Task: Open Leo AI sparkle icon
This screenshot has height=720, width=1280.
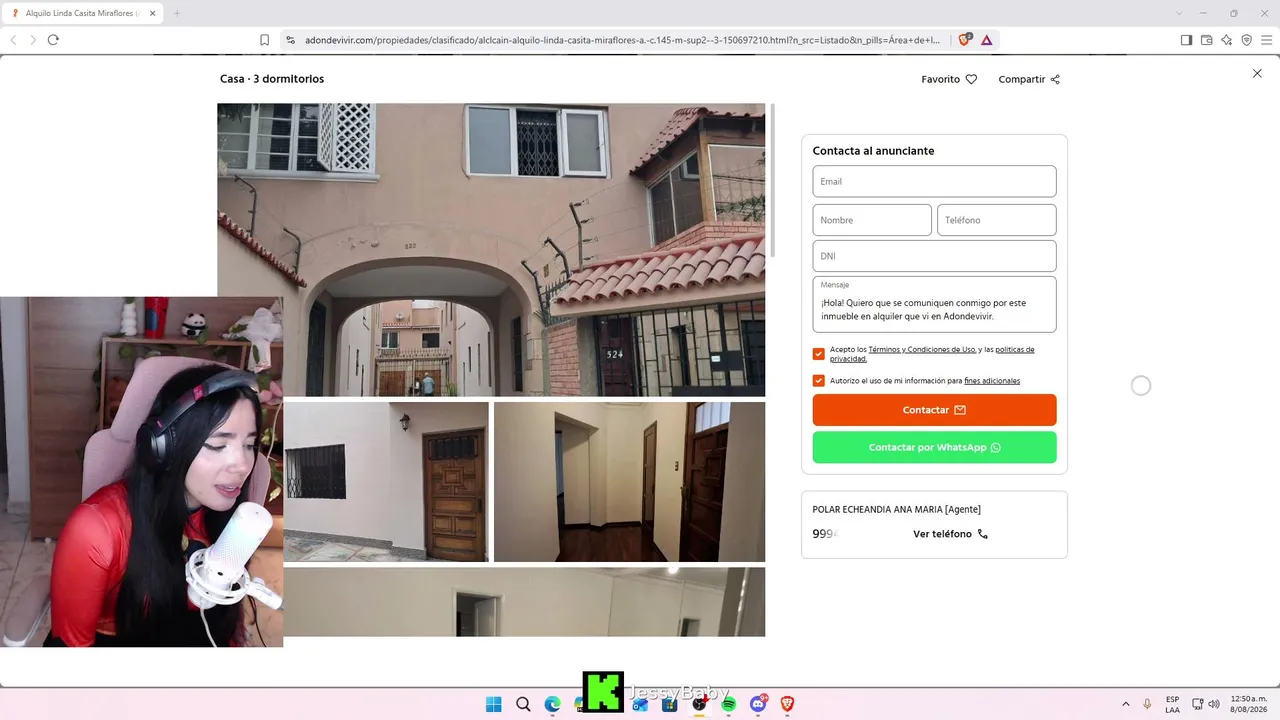Action: point(1226,40)
